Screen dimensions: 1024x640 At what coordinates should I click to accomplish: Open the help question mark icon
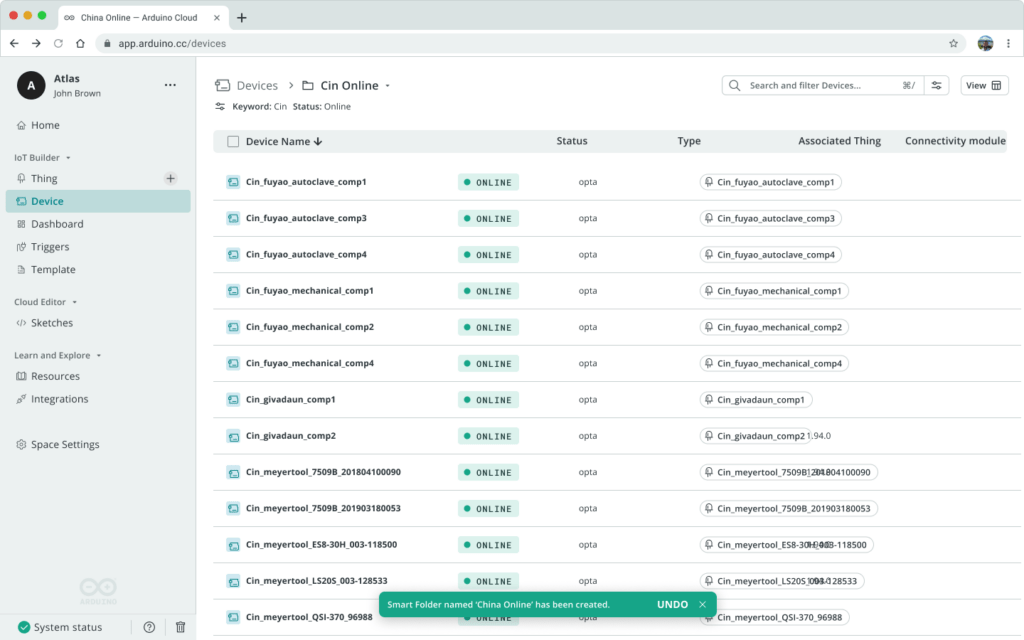point(149,627)
